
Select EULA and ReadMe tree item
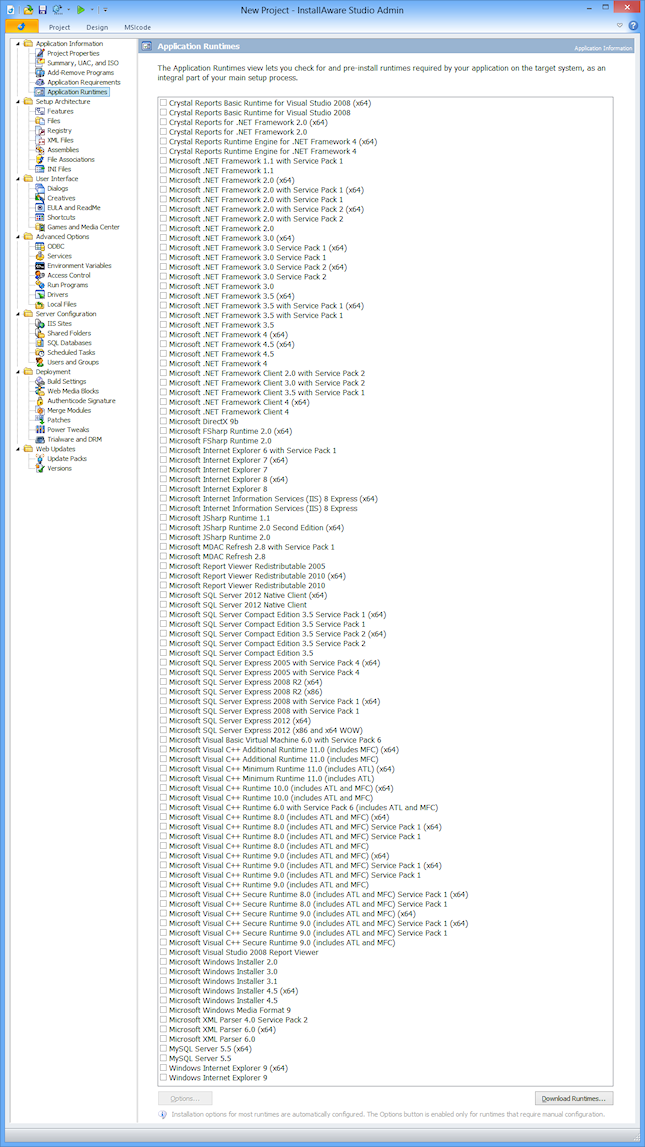coord(74,208)
